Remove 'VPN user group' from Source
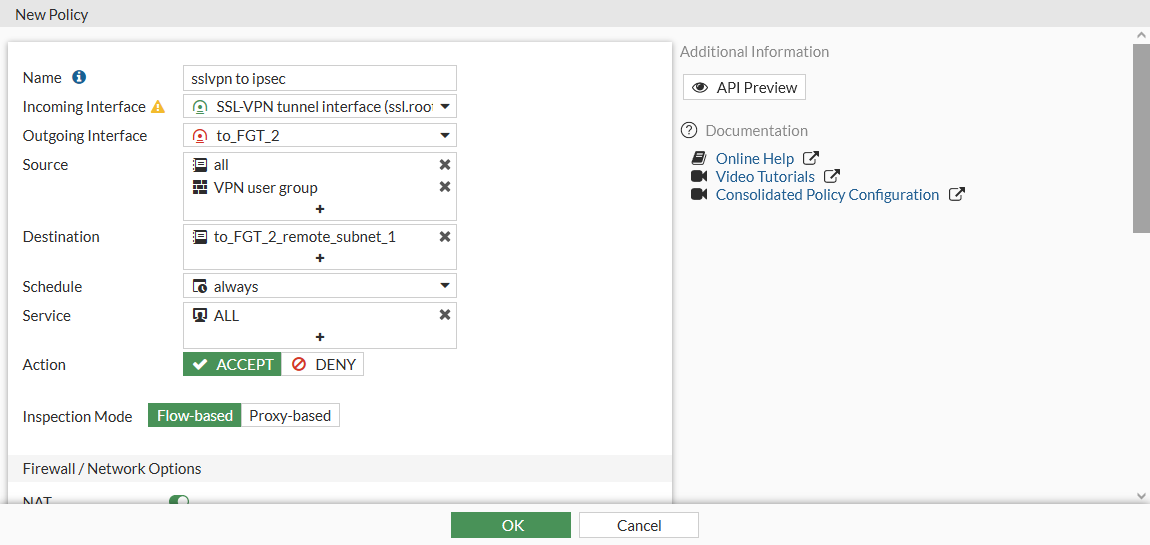1150x545 pixels. tap(445, 187)
